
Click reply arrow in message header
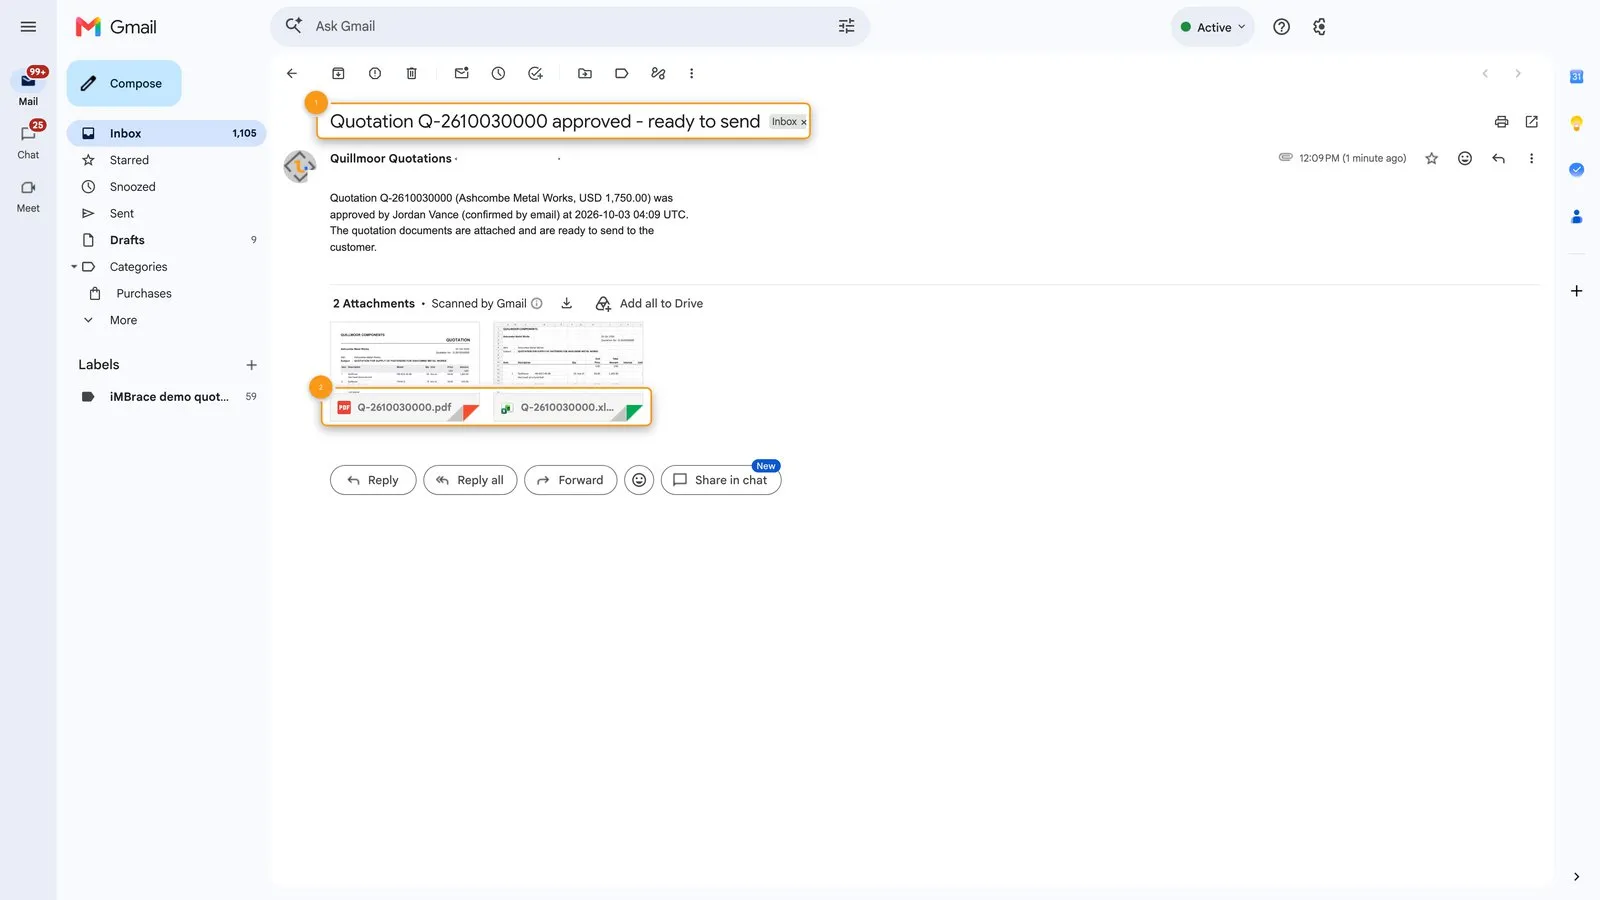click(1498, 158)
